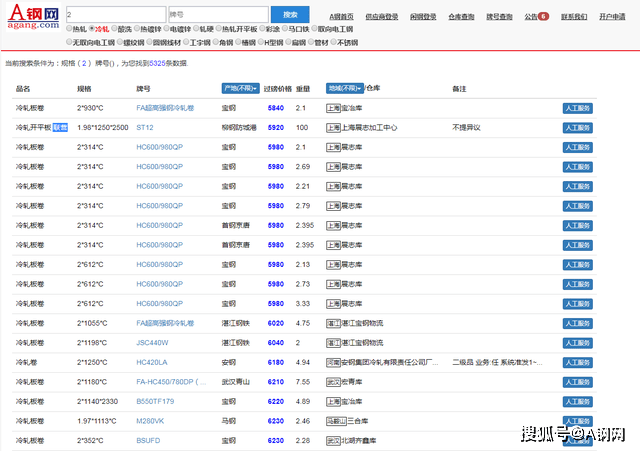Screen dimensions: 640x451
Task: Select the 圆钢线材 radio button
Action: pos(149,42)
